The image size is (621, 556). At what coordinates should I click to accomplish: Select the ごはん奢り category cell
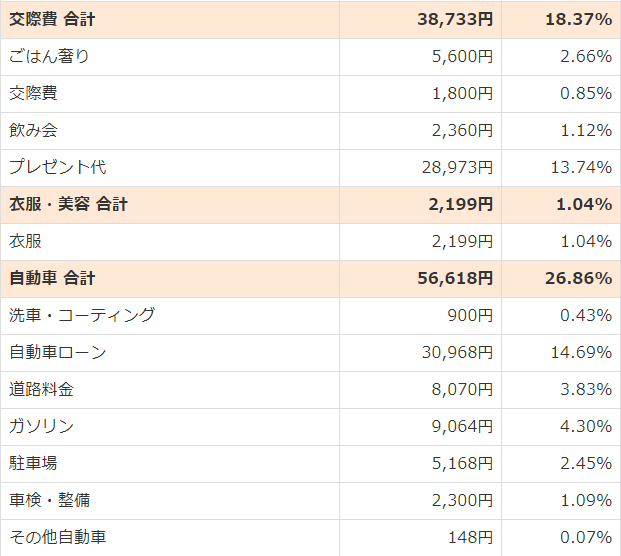50,56
